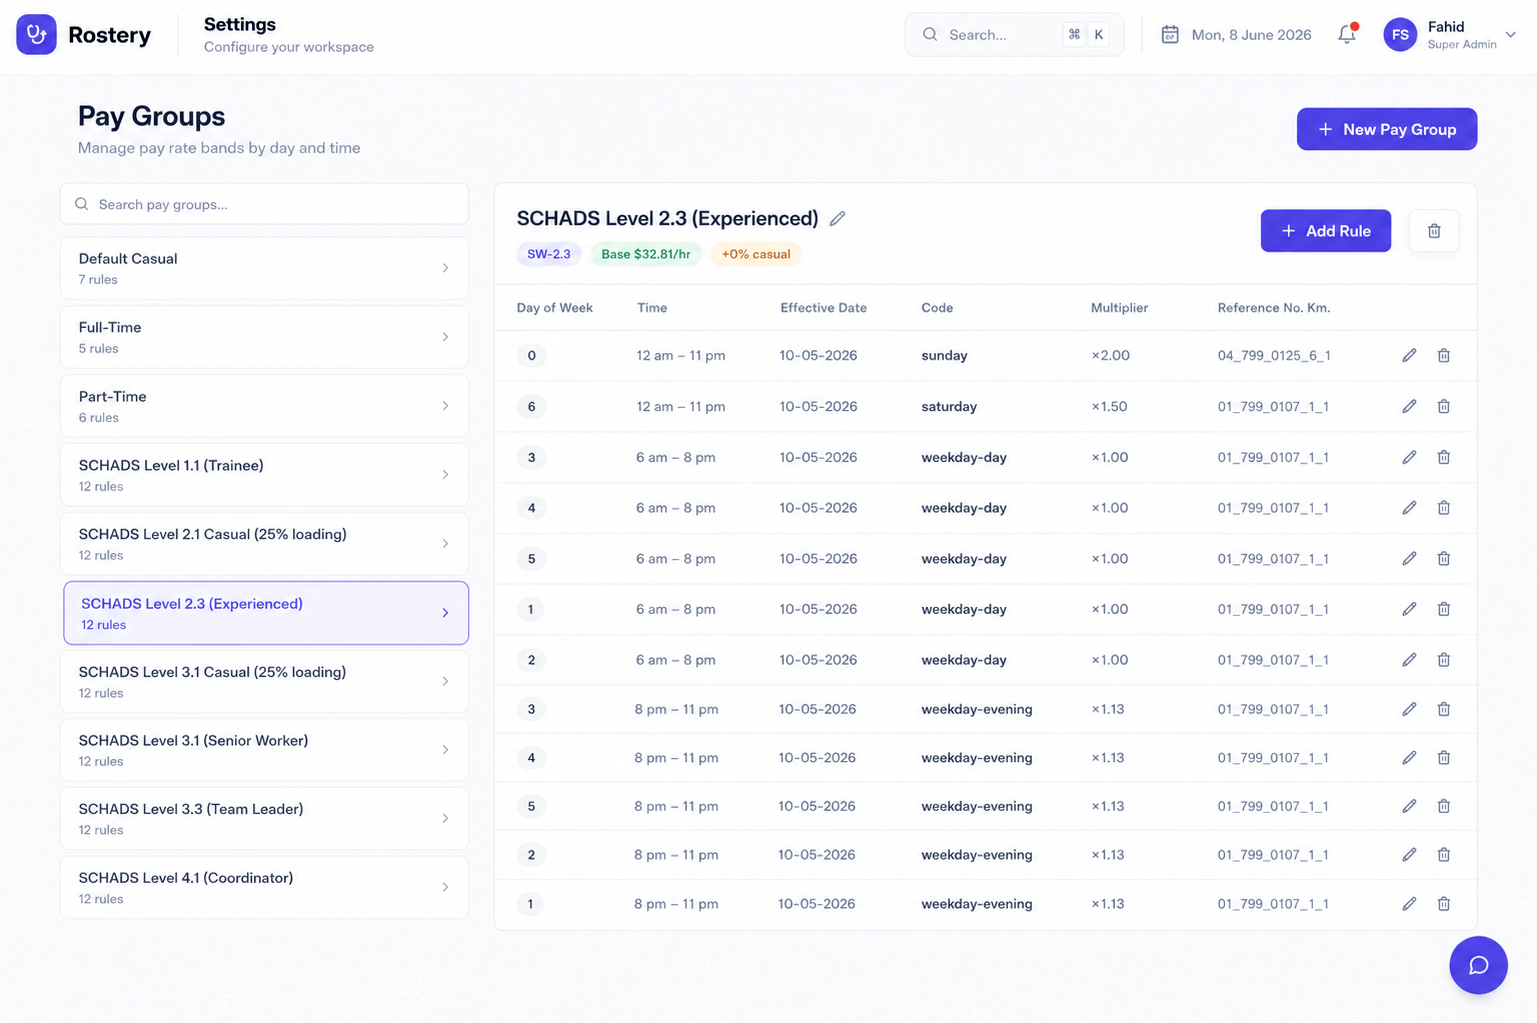Edit the SCHADS Level 2.3 group name
This screenshot has width=1537, height=1023.
(838, 218)
